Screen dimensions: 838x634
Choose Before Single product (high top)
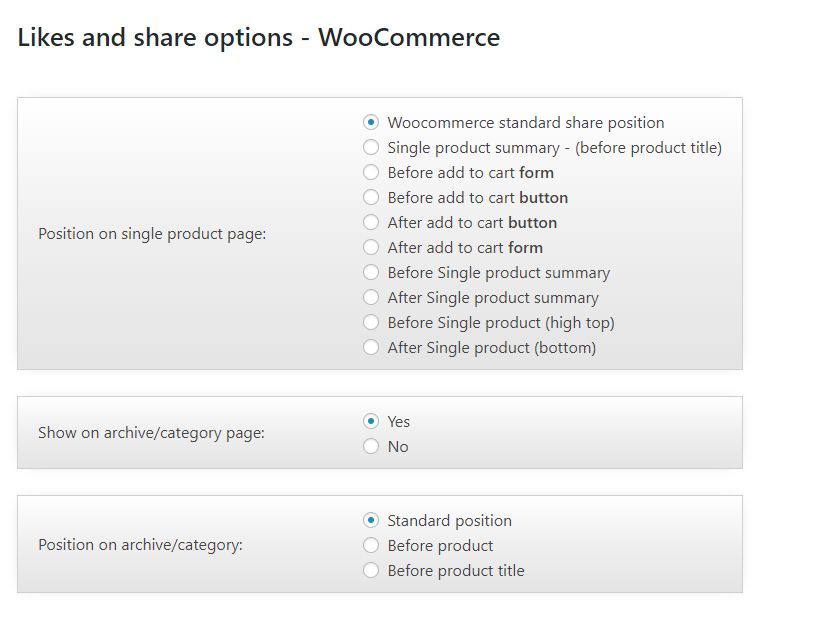[x=371, y=323]
